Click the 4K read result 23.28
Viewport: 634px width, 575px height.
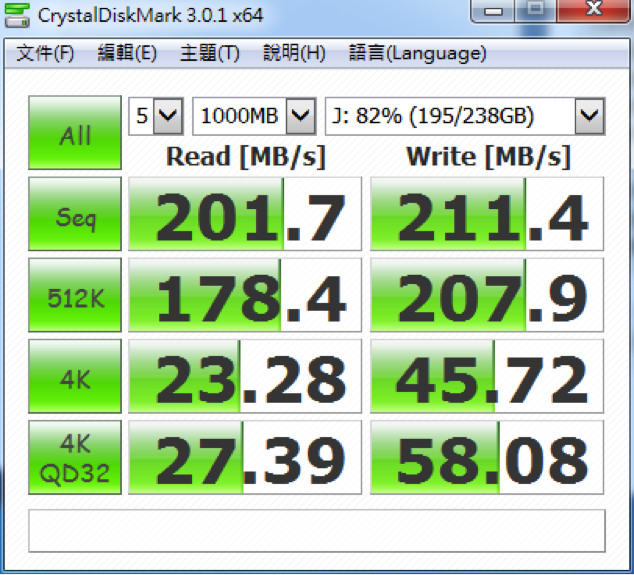pos(245,376)
